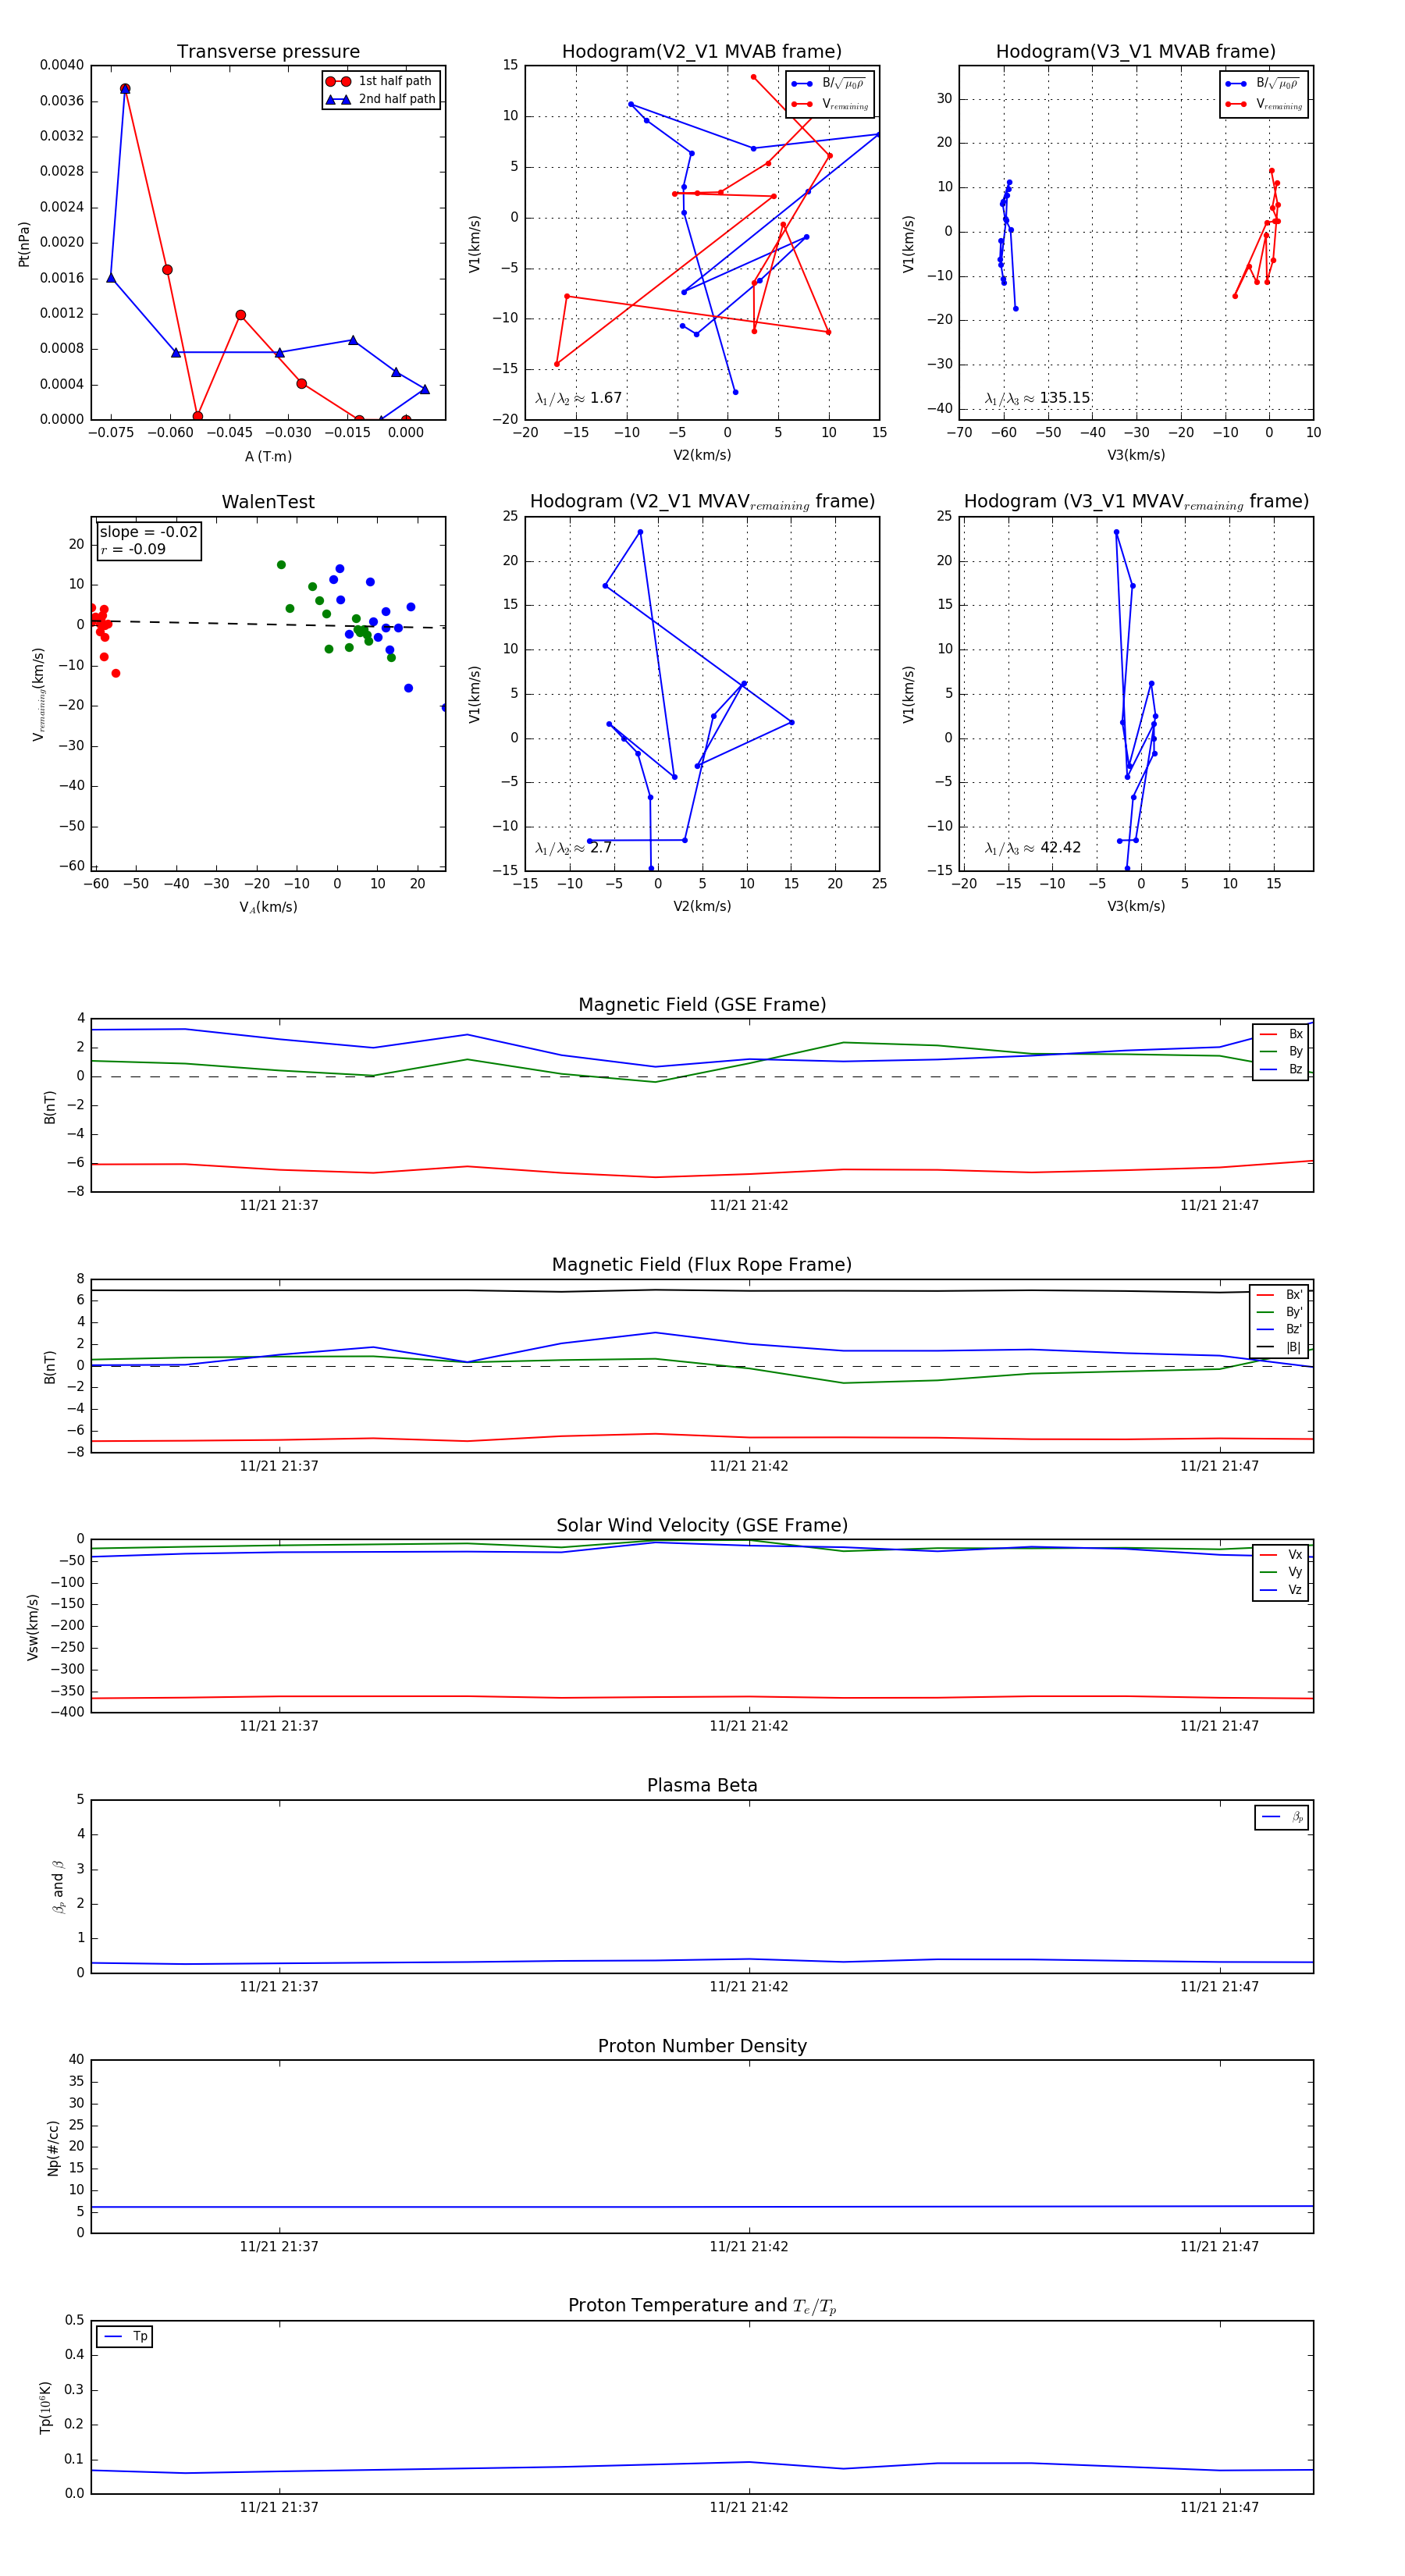The height and width of the screenshot is (2576, 1405).
Task: Click the |B| legend entry in flux rope plot
Action: point(1279,1347)
